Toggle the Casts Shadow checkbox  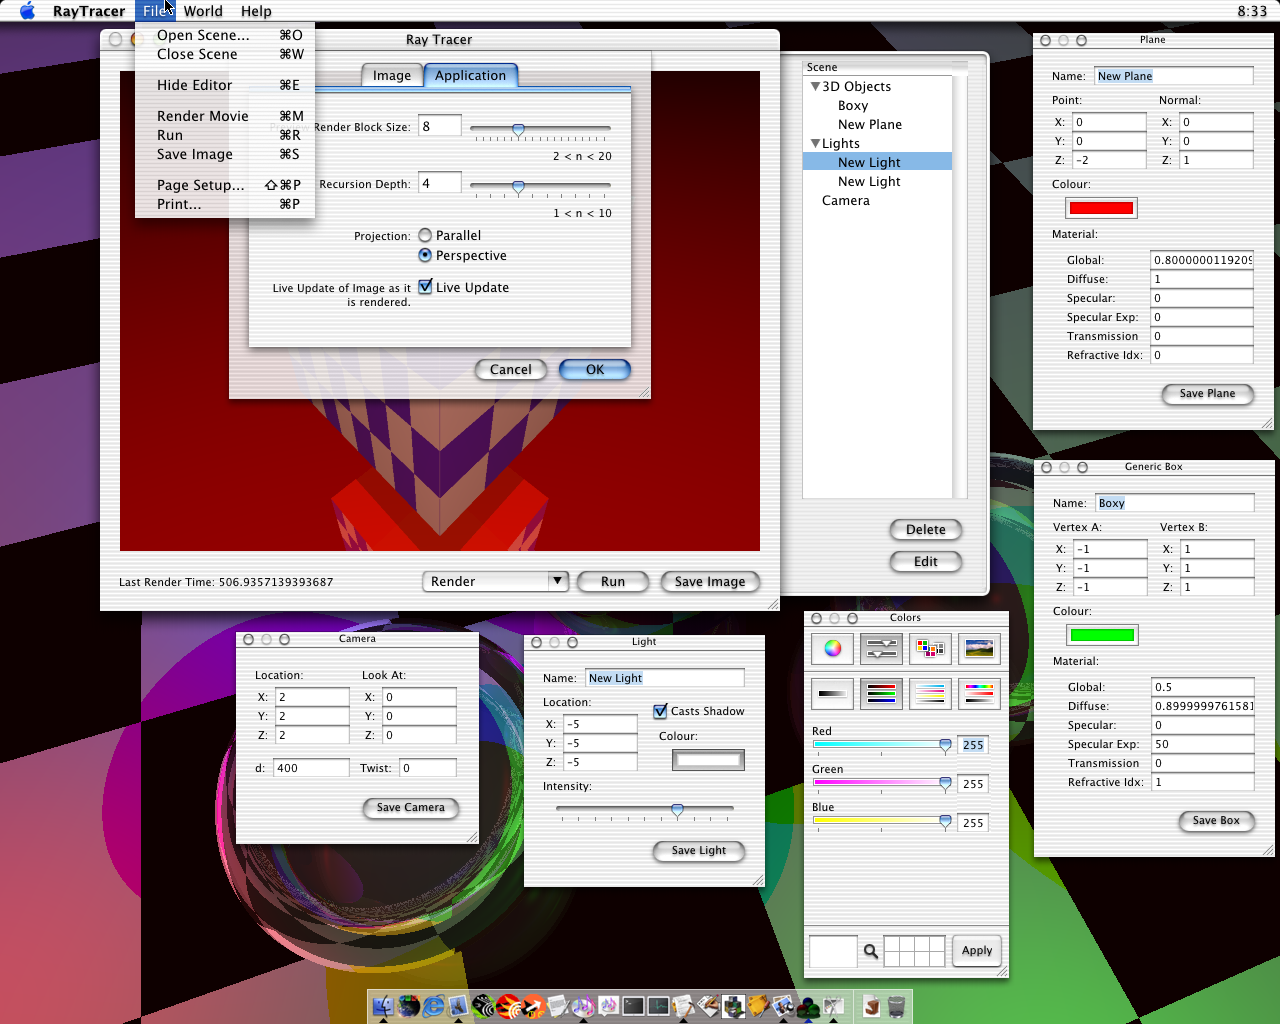[660, 711]
